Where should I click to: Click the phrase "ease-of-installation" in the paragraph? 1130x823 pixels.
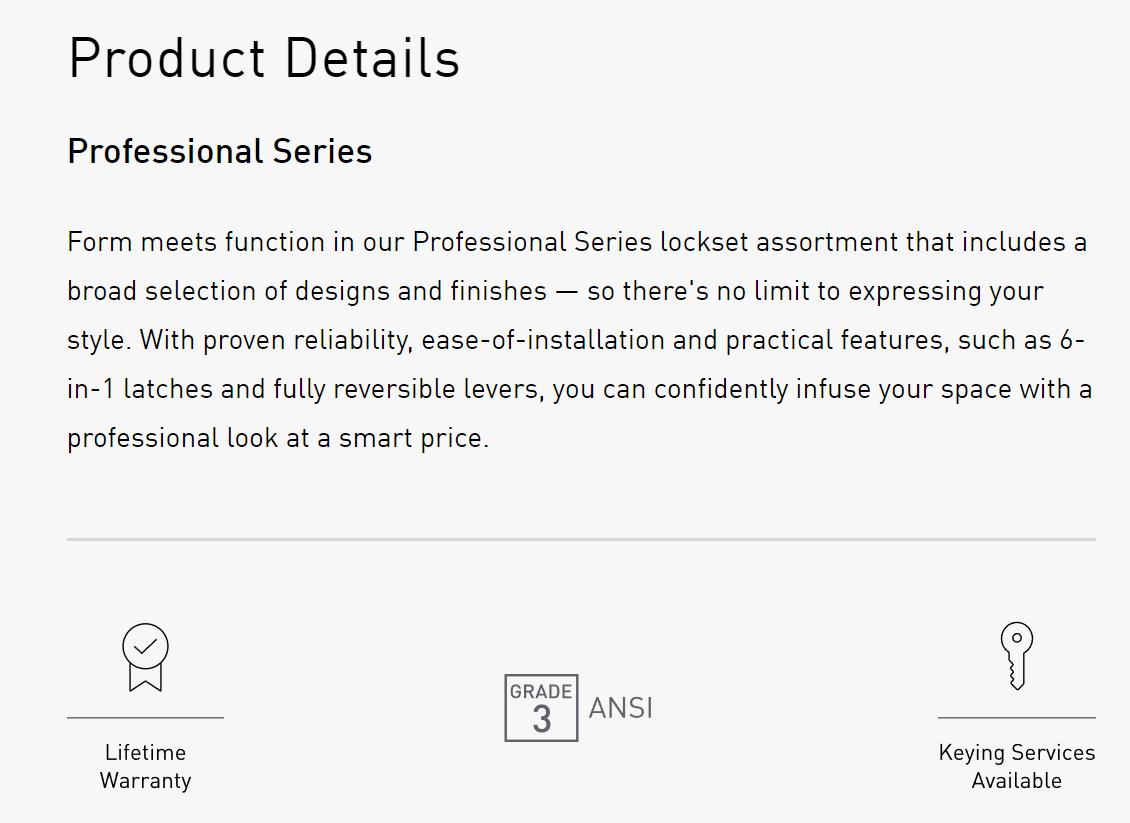click(544, 340)
